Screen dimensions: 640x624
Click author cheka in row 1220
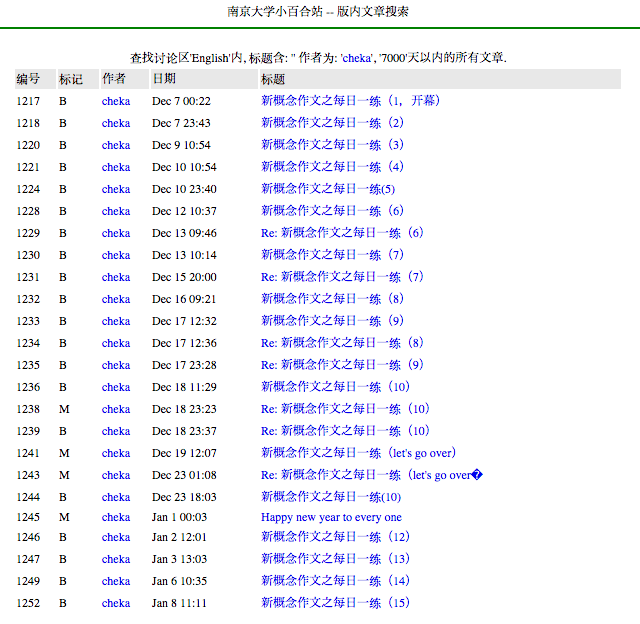[116, 145]
